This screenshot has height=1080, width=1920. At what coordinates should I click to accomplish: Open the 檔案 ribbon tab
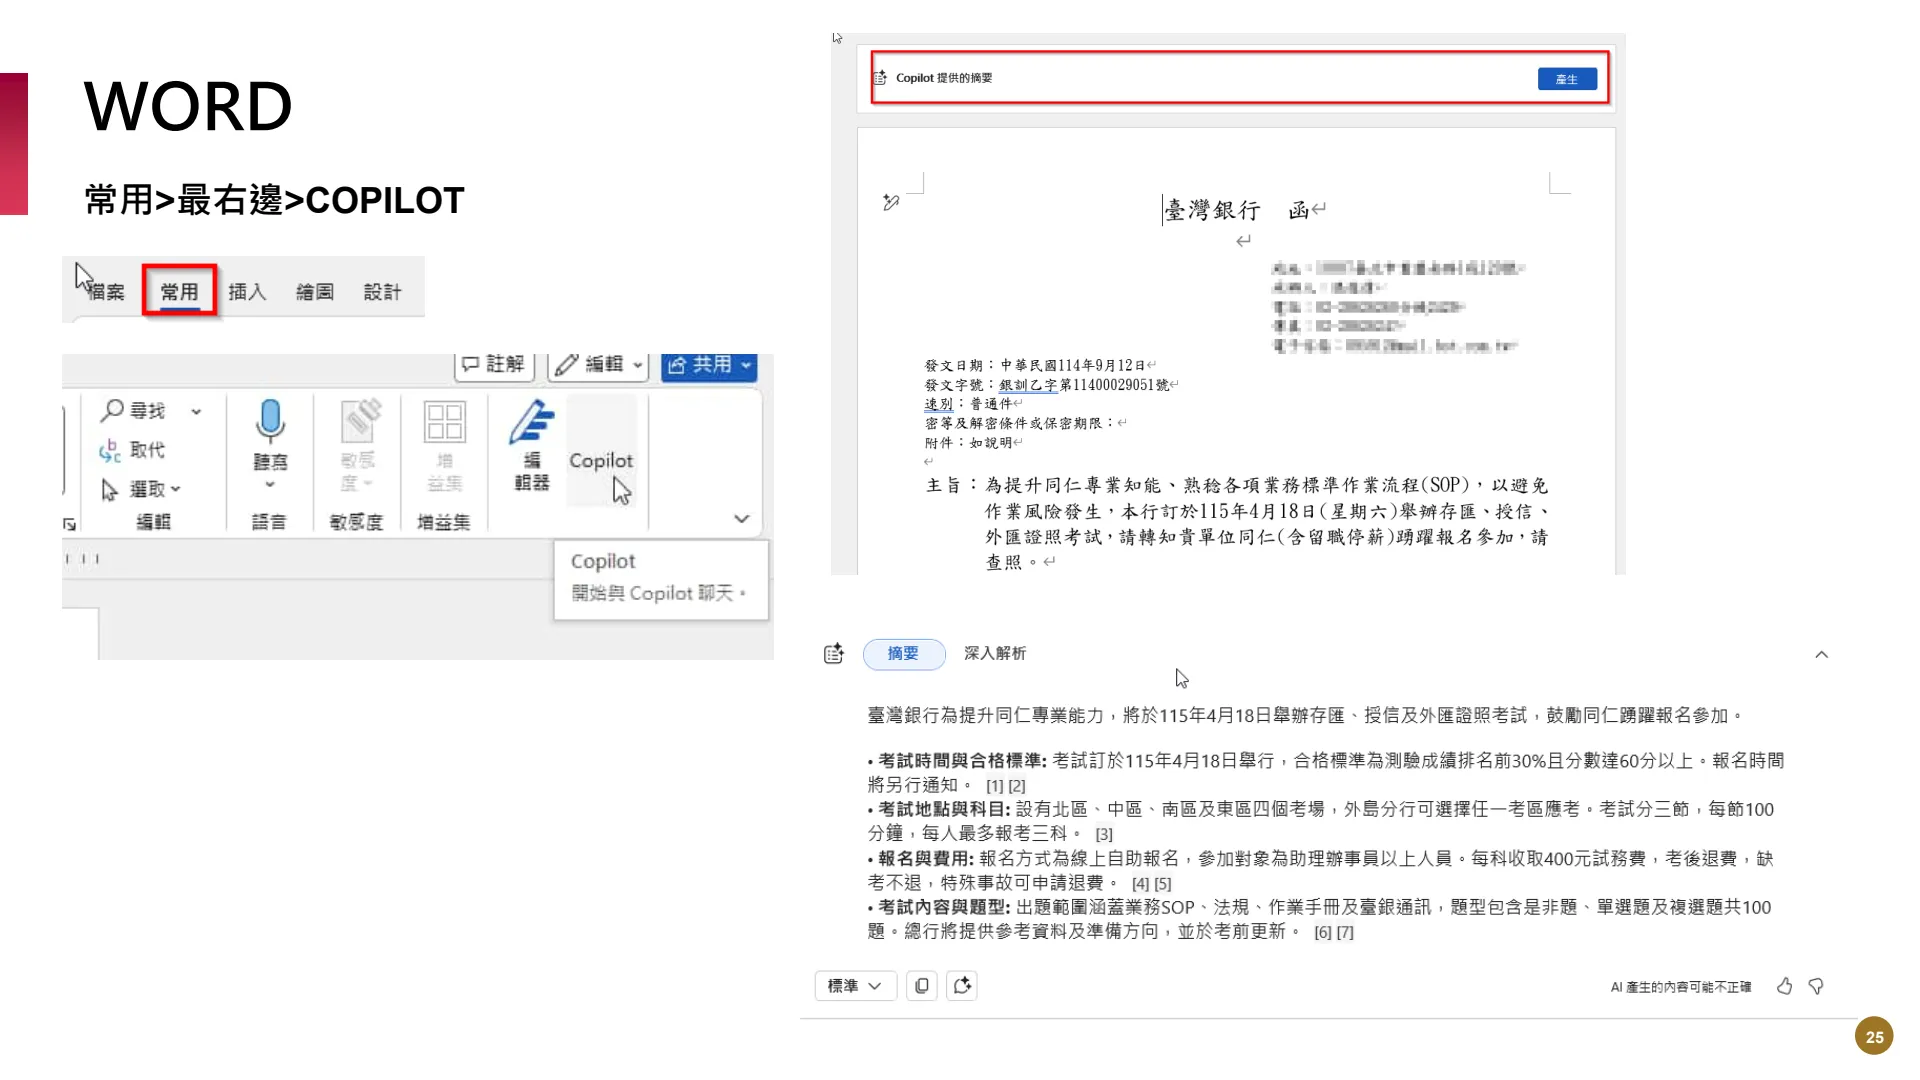point(106,292)
